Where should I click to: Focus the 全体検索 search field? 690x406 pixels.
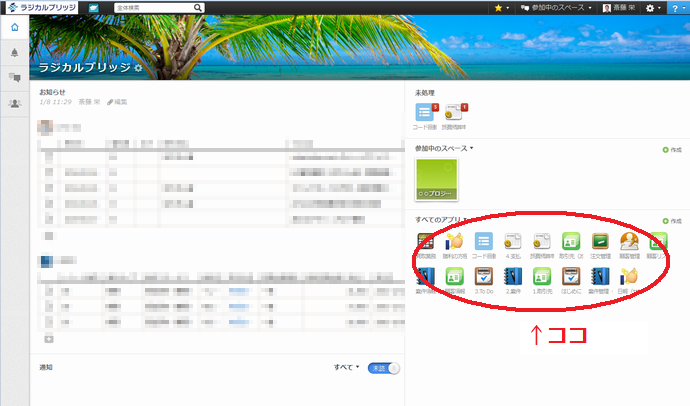pos(154,7)
